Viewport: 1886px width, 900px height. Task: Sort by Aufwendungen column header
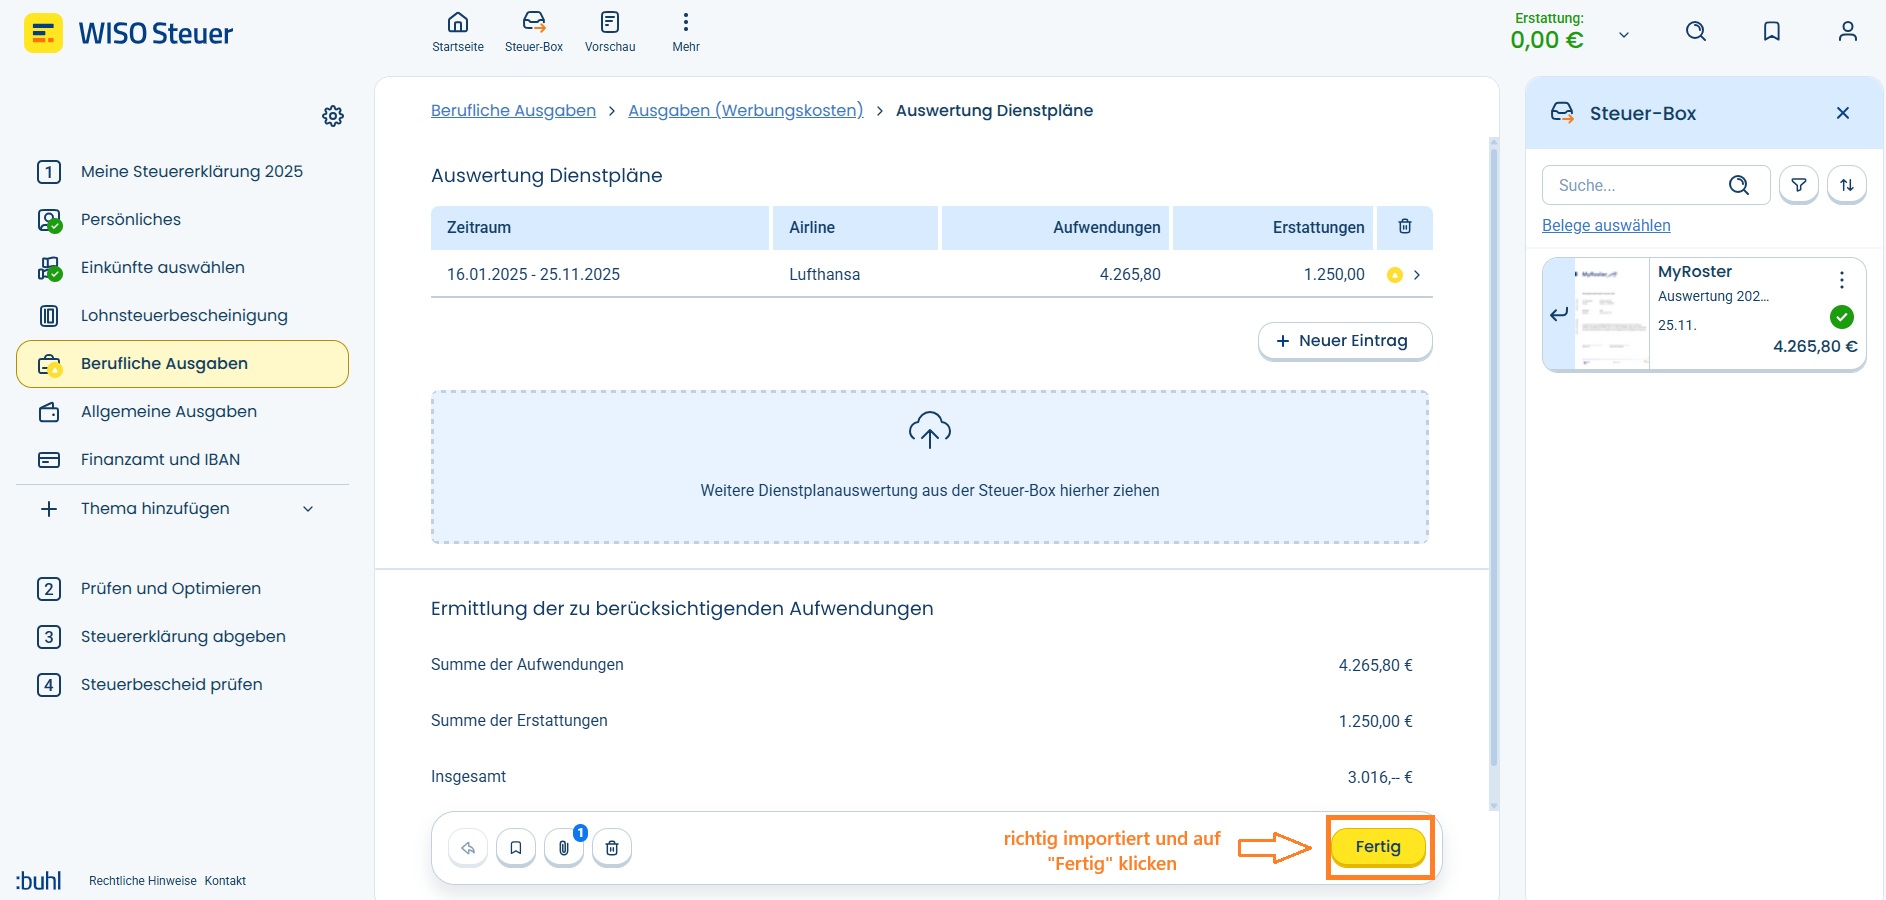[x=1055, y=228]
